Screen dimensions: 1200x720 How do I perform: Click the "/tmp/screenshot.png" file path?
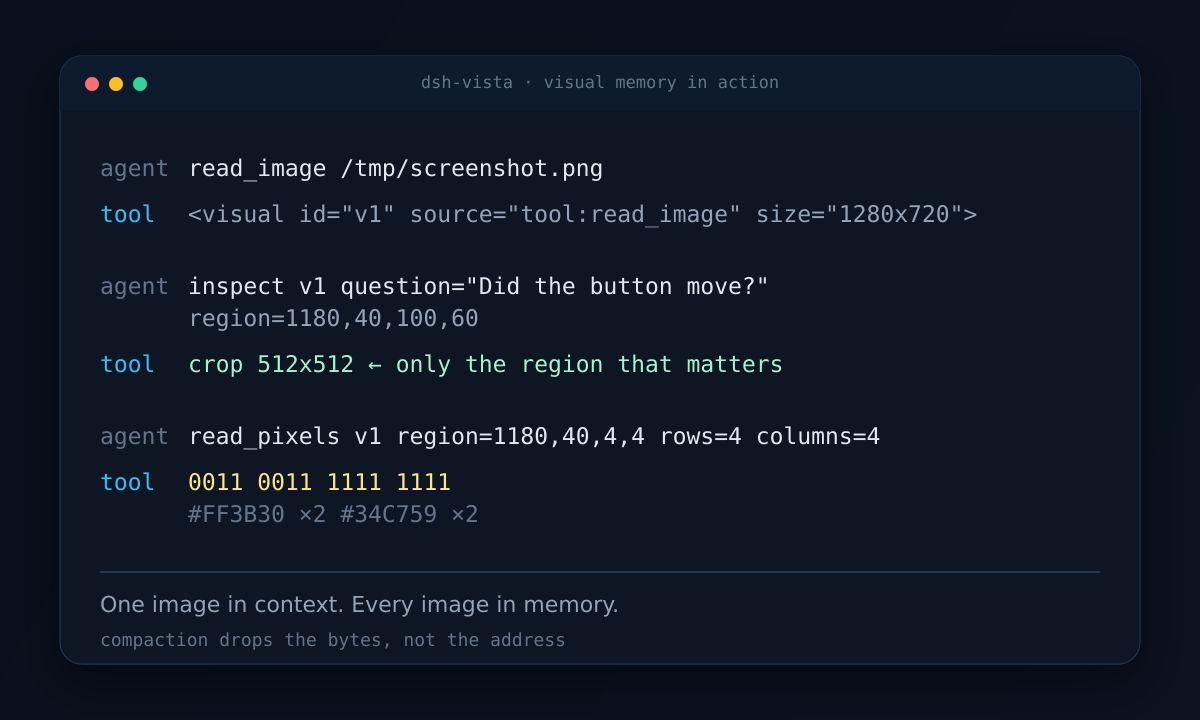pyautogui.click(x=472, y=168)
